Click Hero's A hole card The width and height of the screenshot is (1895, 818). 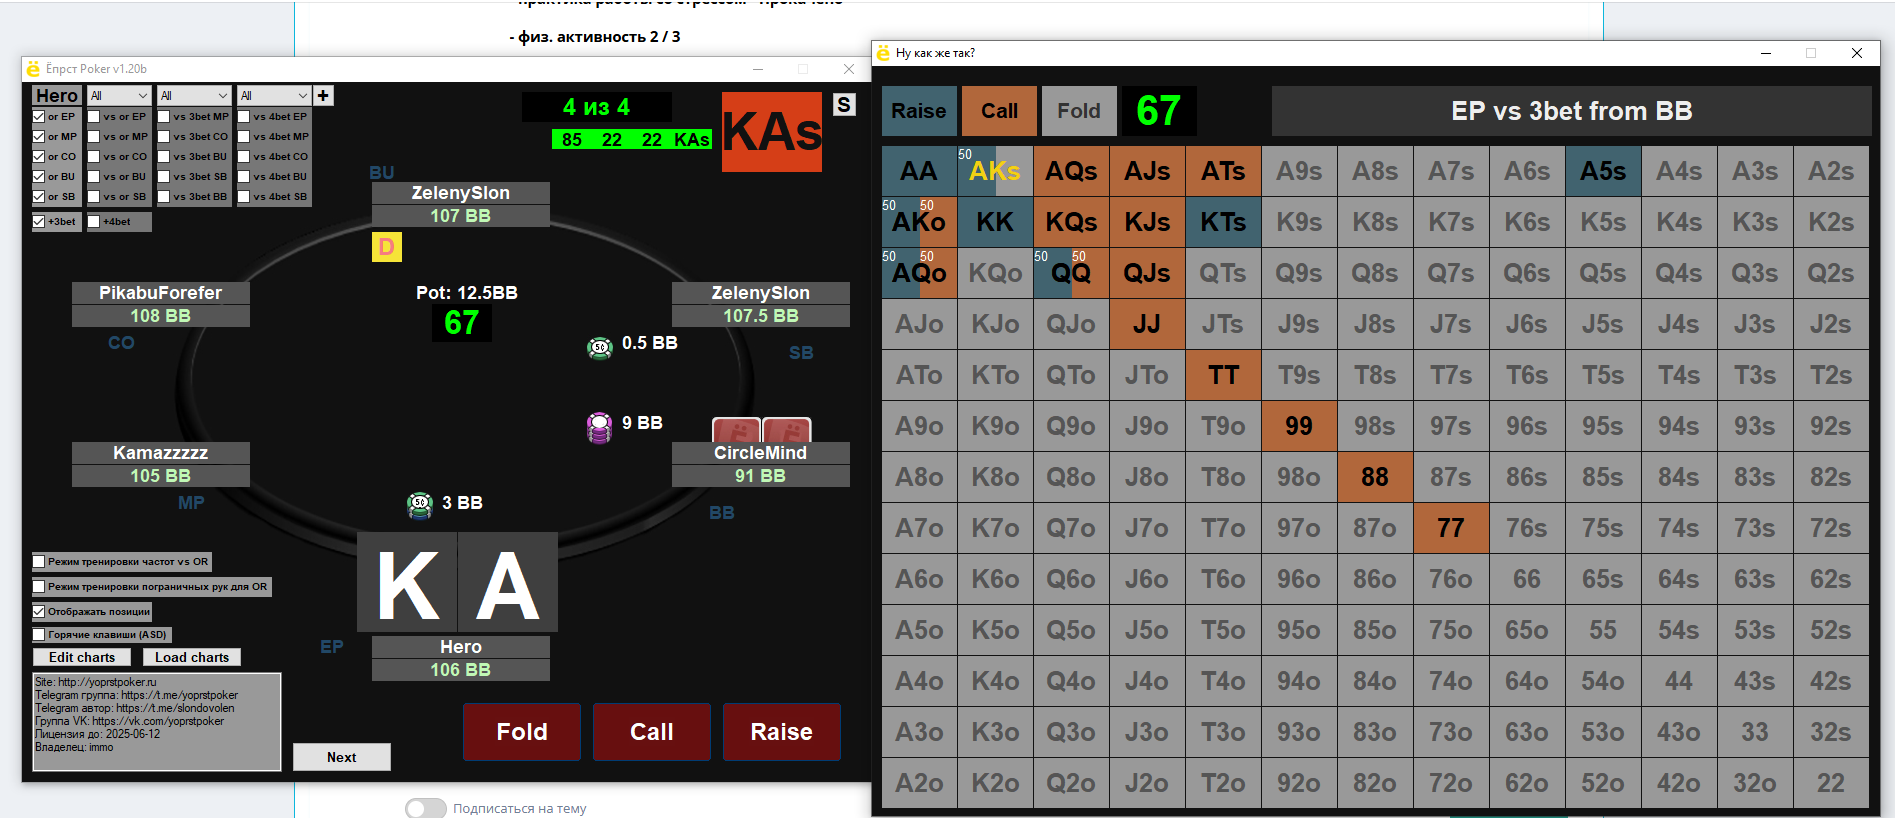[508, 582]
